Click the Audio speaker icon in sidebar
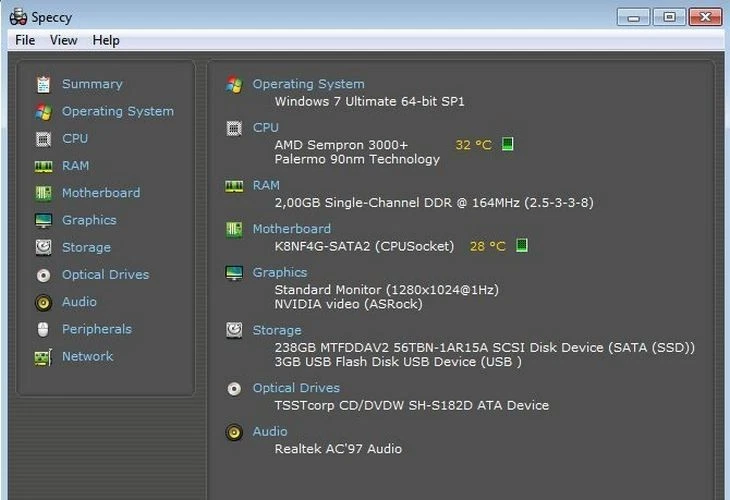The image size is (730, 500). (x=43, y=303)
